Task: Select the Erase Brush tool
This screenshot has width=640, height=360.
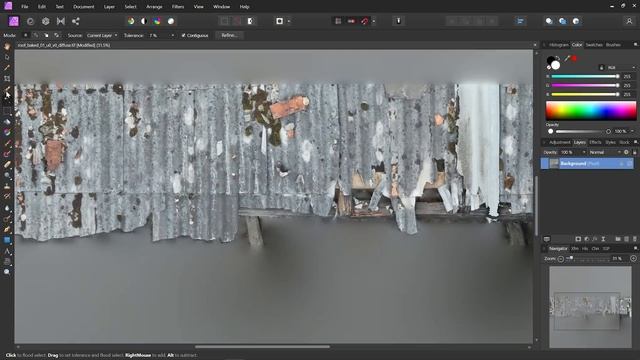Action: pyautogui.click(x=7, y=164)
